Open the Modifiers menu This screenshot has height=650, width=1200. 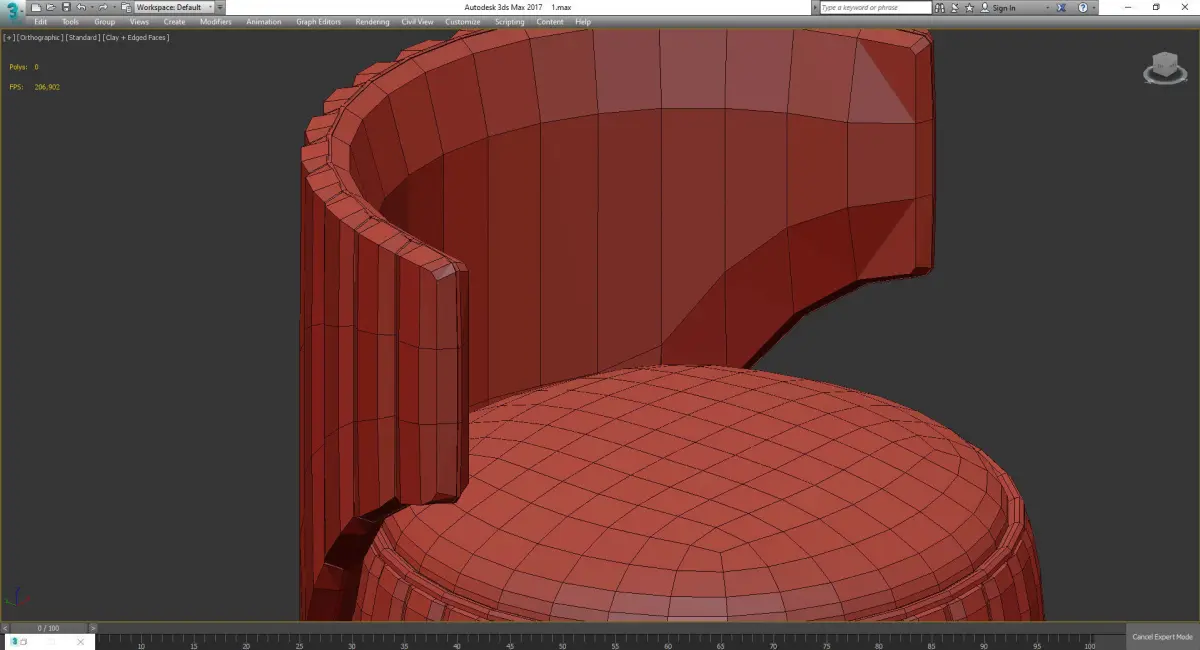click(215, 22)
